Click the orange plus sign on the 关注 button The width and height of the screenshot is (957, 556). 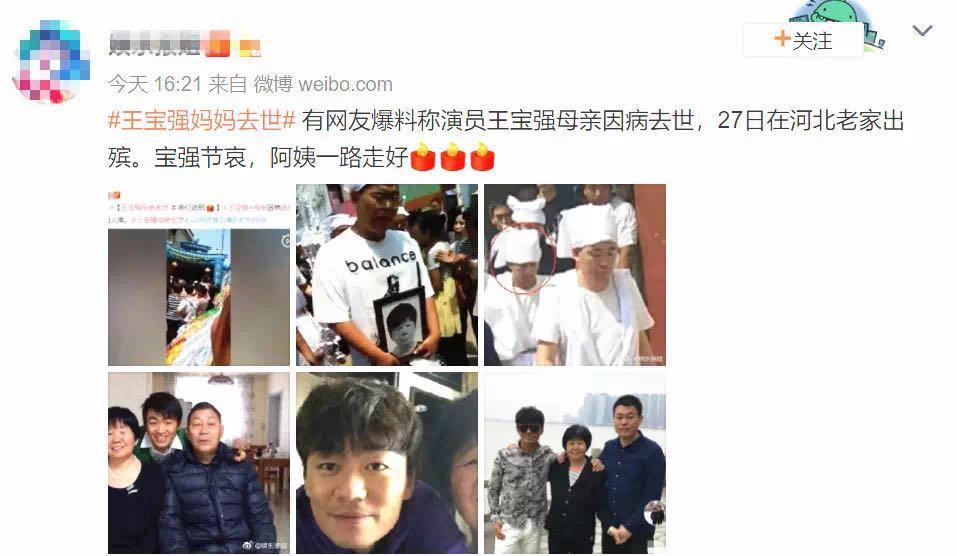[x=782, y=38]
